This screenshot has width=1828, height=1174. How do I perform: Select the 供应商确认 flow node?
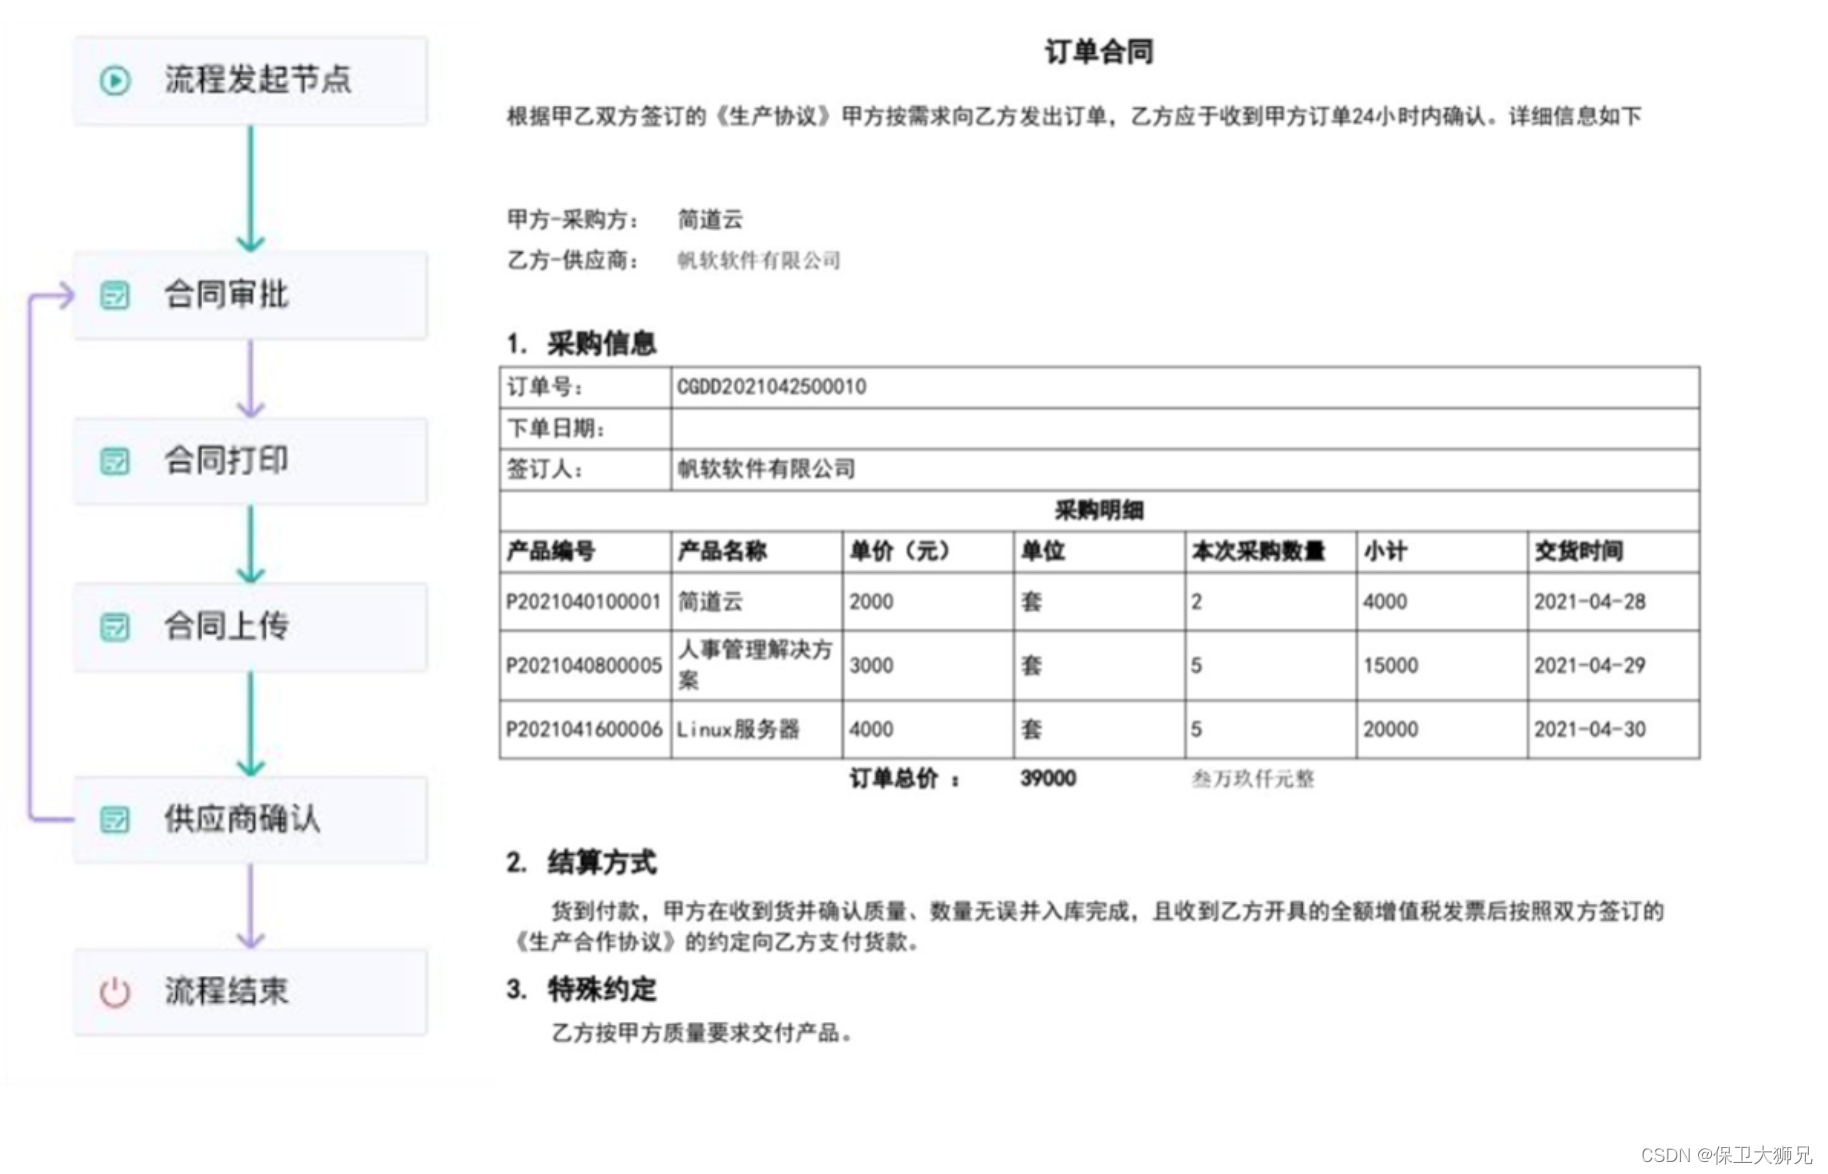click(250, 820)
